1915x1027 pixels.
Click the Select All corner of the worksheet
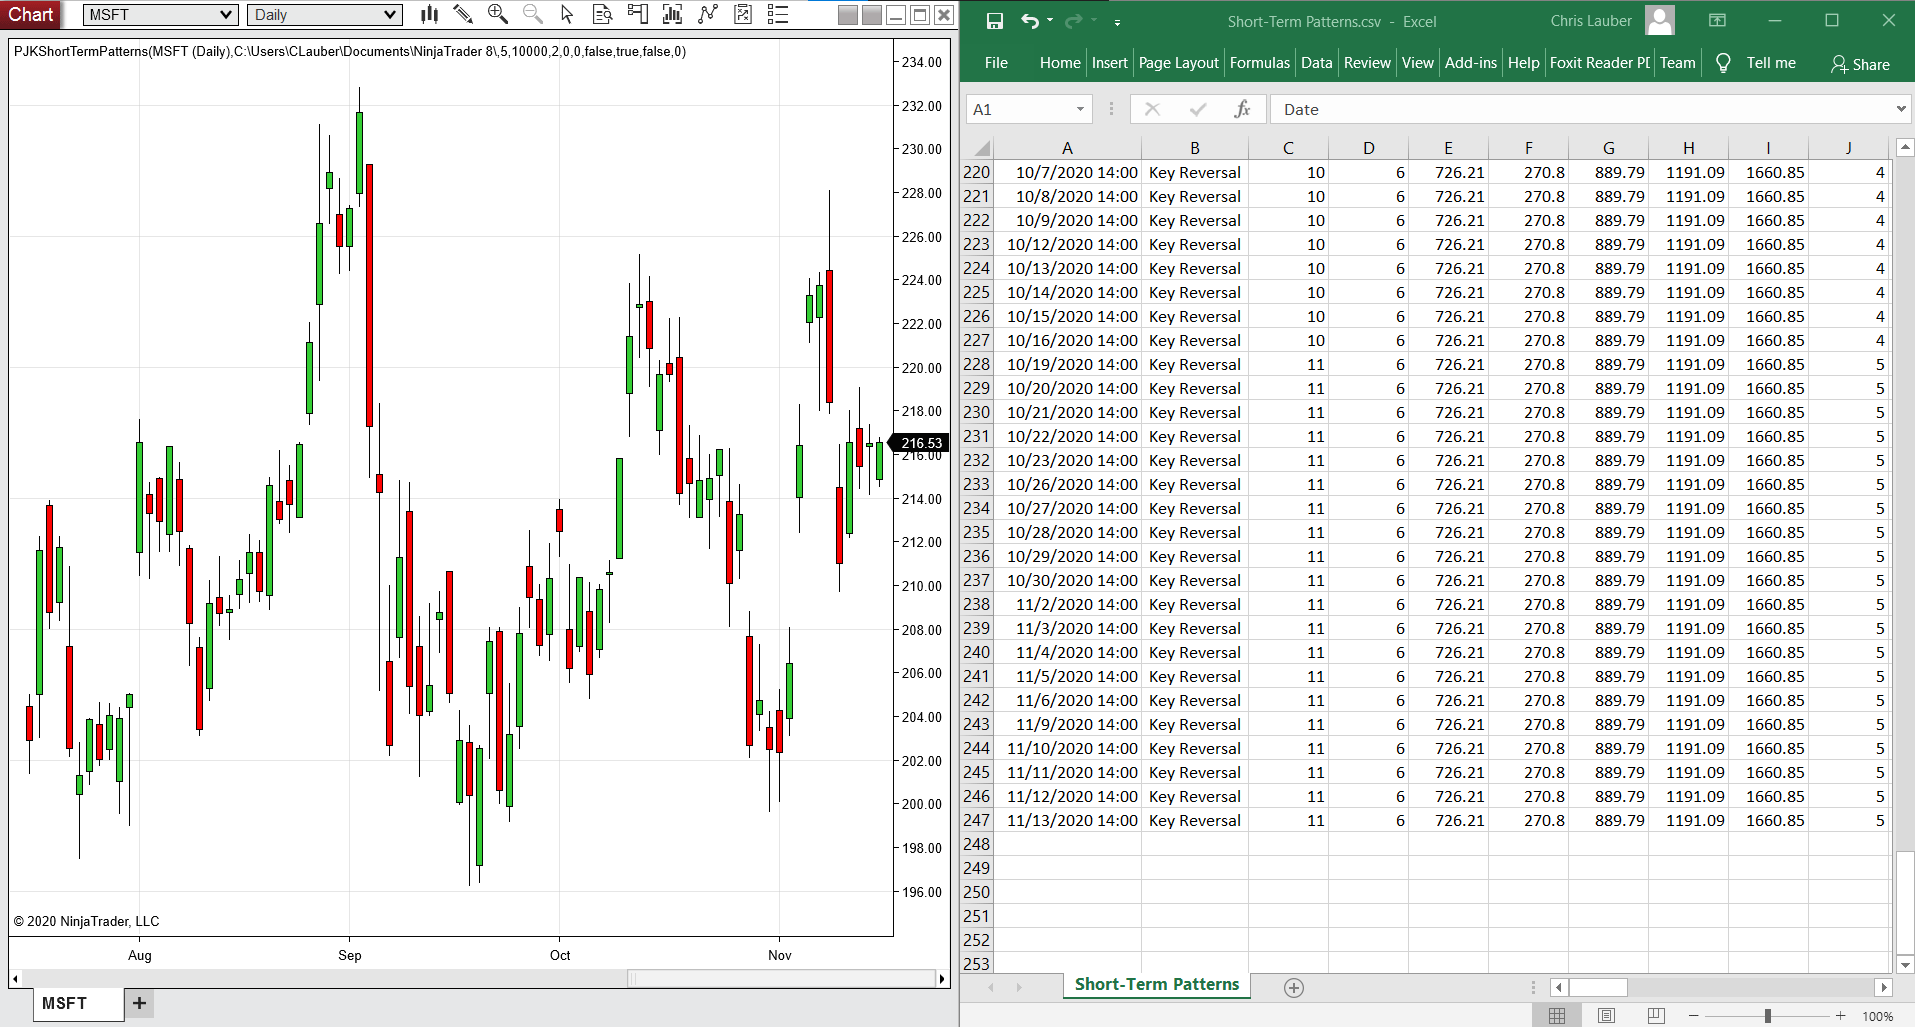978,148
